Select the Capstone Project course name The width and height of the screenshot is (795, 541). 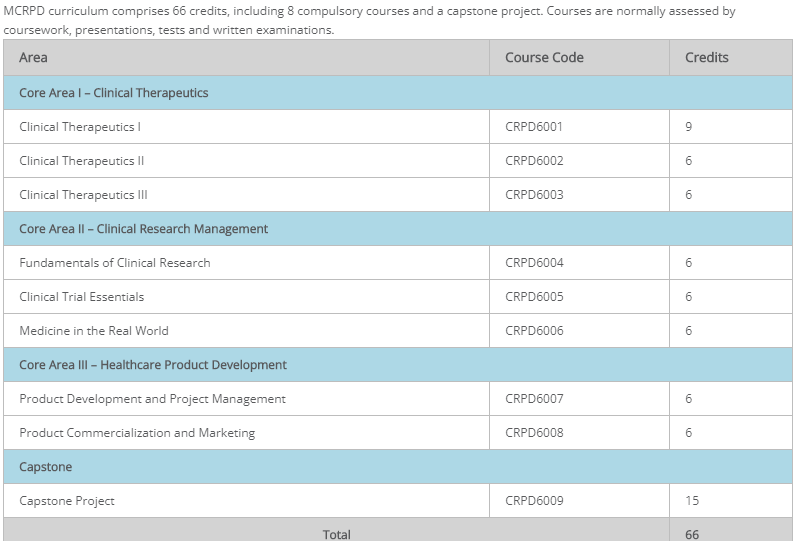tap(67, 501)
